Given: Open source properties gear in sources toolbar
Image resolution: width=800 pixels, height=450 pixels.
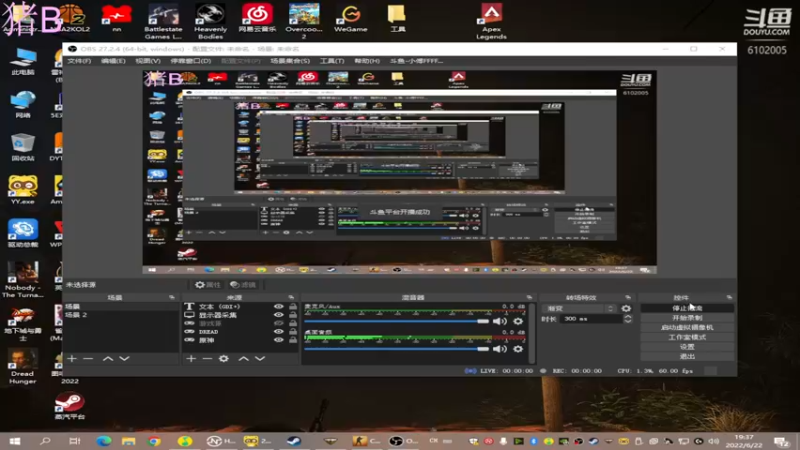Looking at the screenshot, I should point(223,359).
